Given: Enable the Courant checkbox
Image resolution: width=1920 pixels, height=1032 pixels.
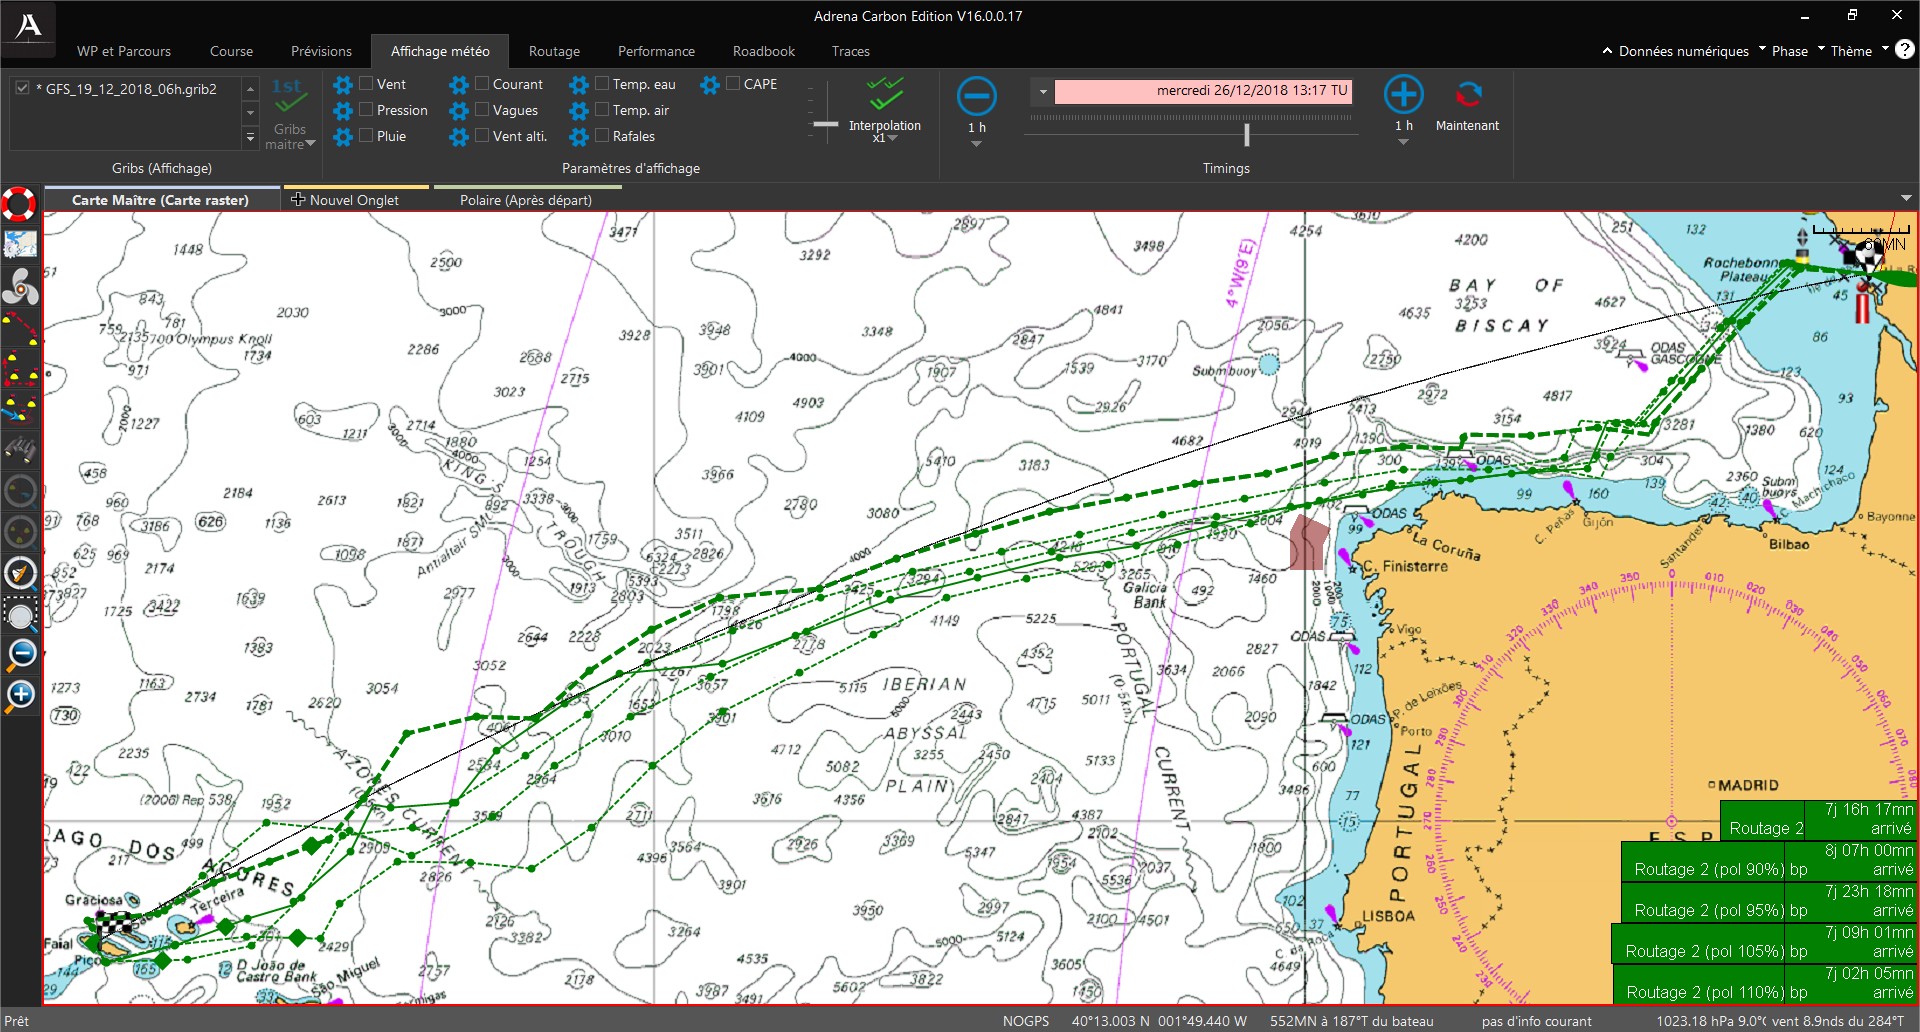Looking at the screenshot, I should tap(482, 84).
